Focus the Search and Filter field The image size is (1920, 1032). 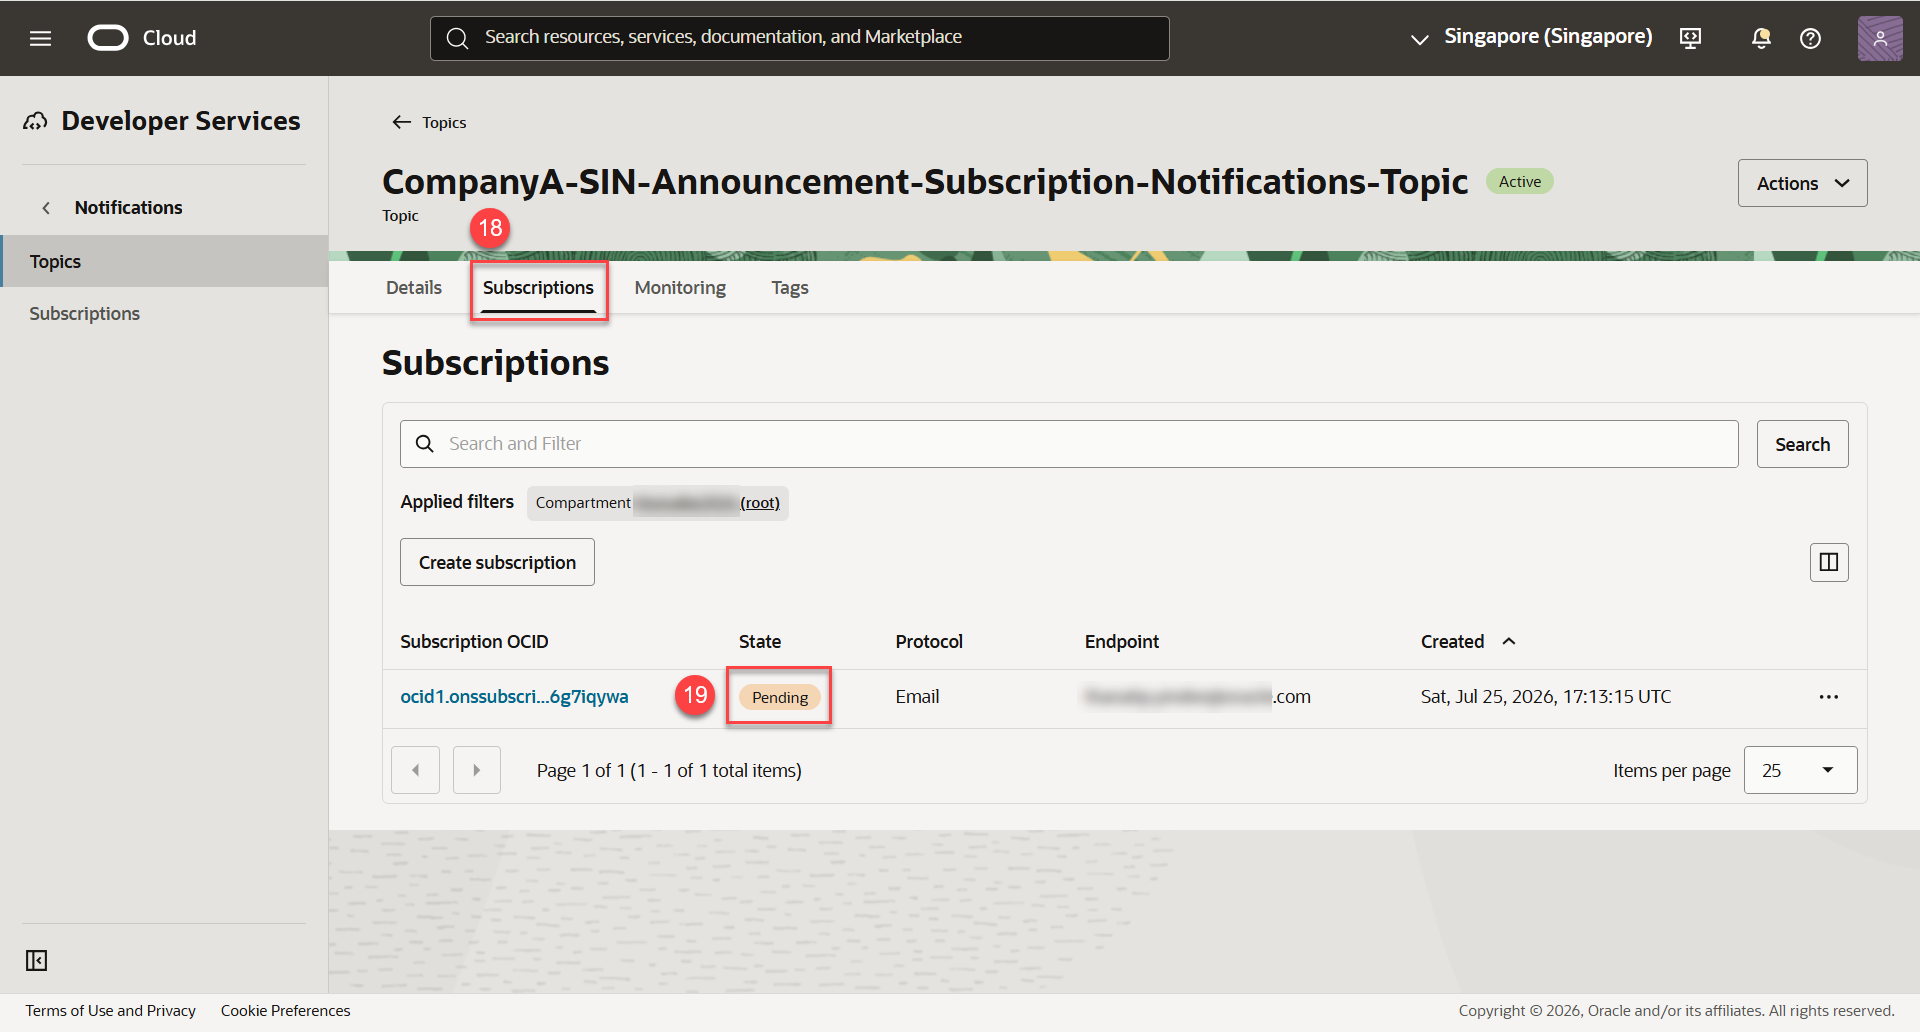pyautogui.click(x=1069, y=444)
